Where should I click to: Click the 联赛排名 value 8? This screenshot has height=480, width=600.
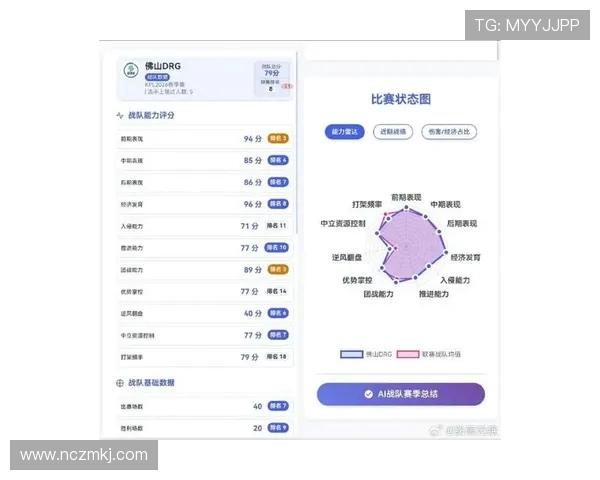[271, 89]
